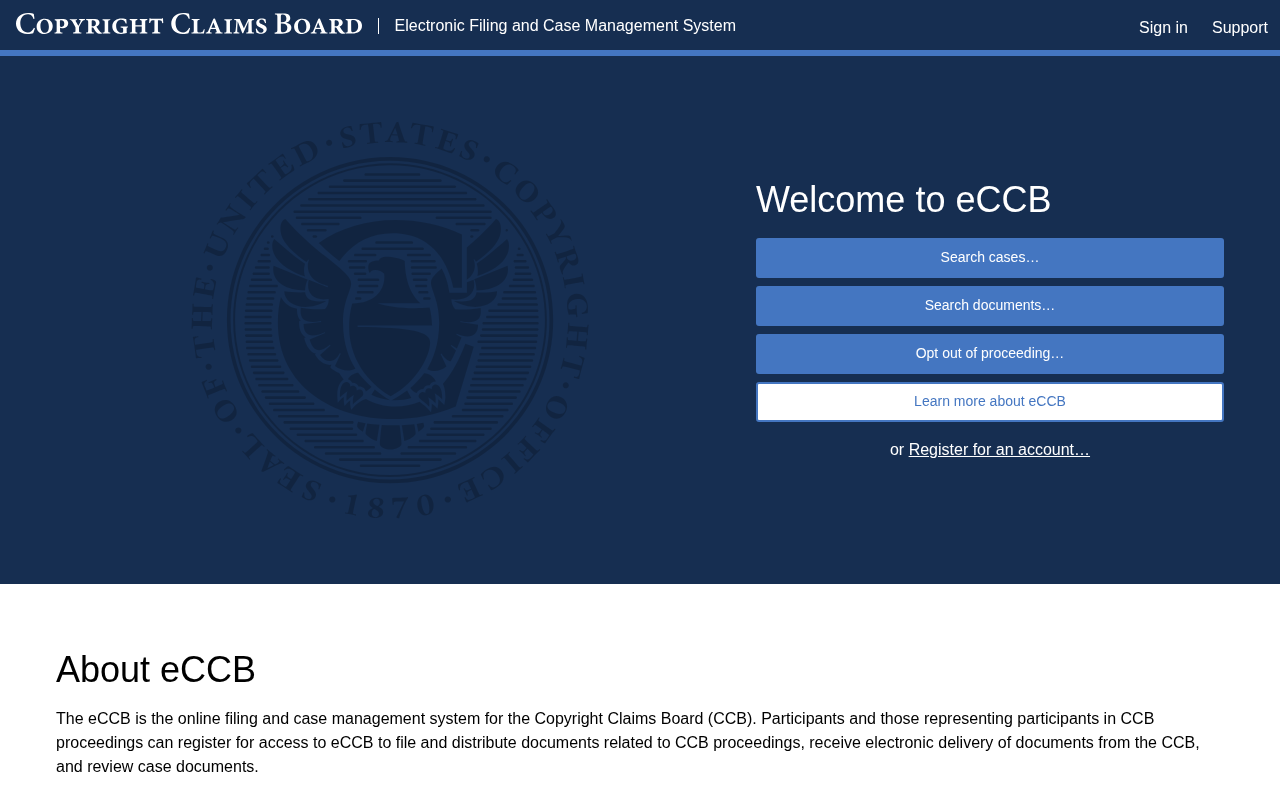Click the Welcome to eCCB heading

point(904,200)
